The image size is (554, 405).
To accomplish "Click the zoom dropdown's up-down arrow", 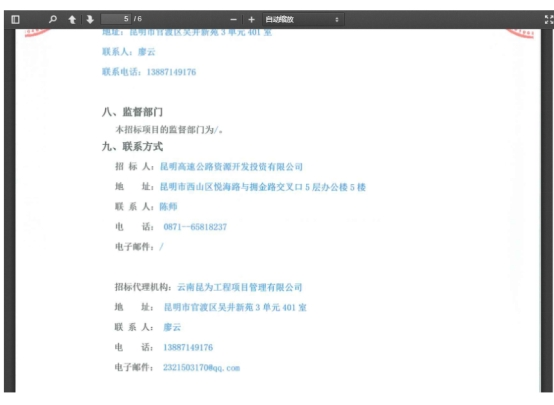I will pos(337,19).
